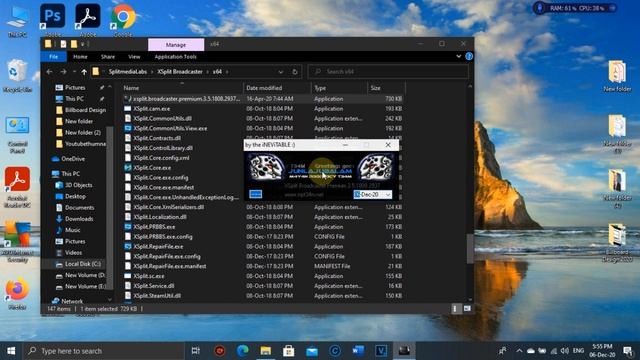Sort by Type column header
The width and height of the screenshot is (640, 360).
(340, 88)
